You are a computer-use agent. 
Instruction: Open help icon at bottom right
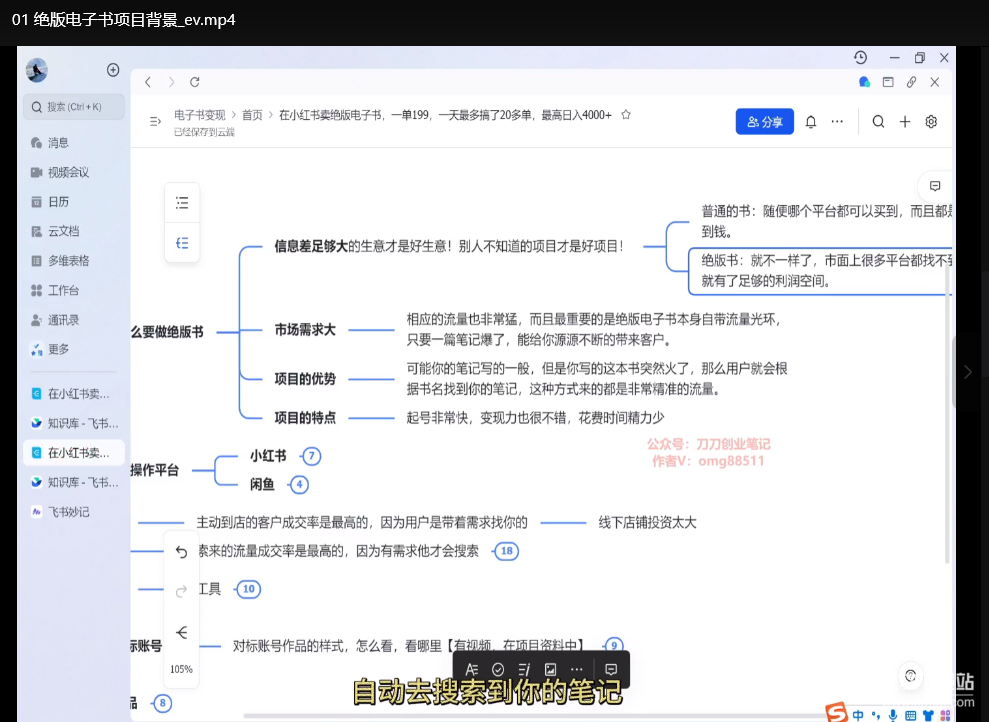click(910, 676)
